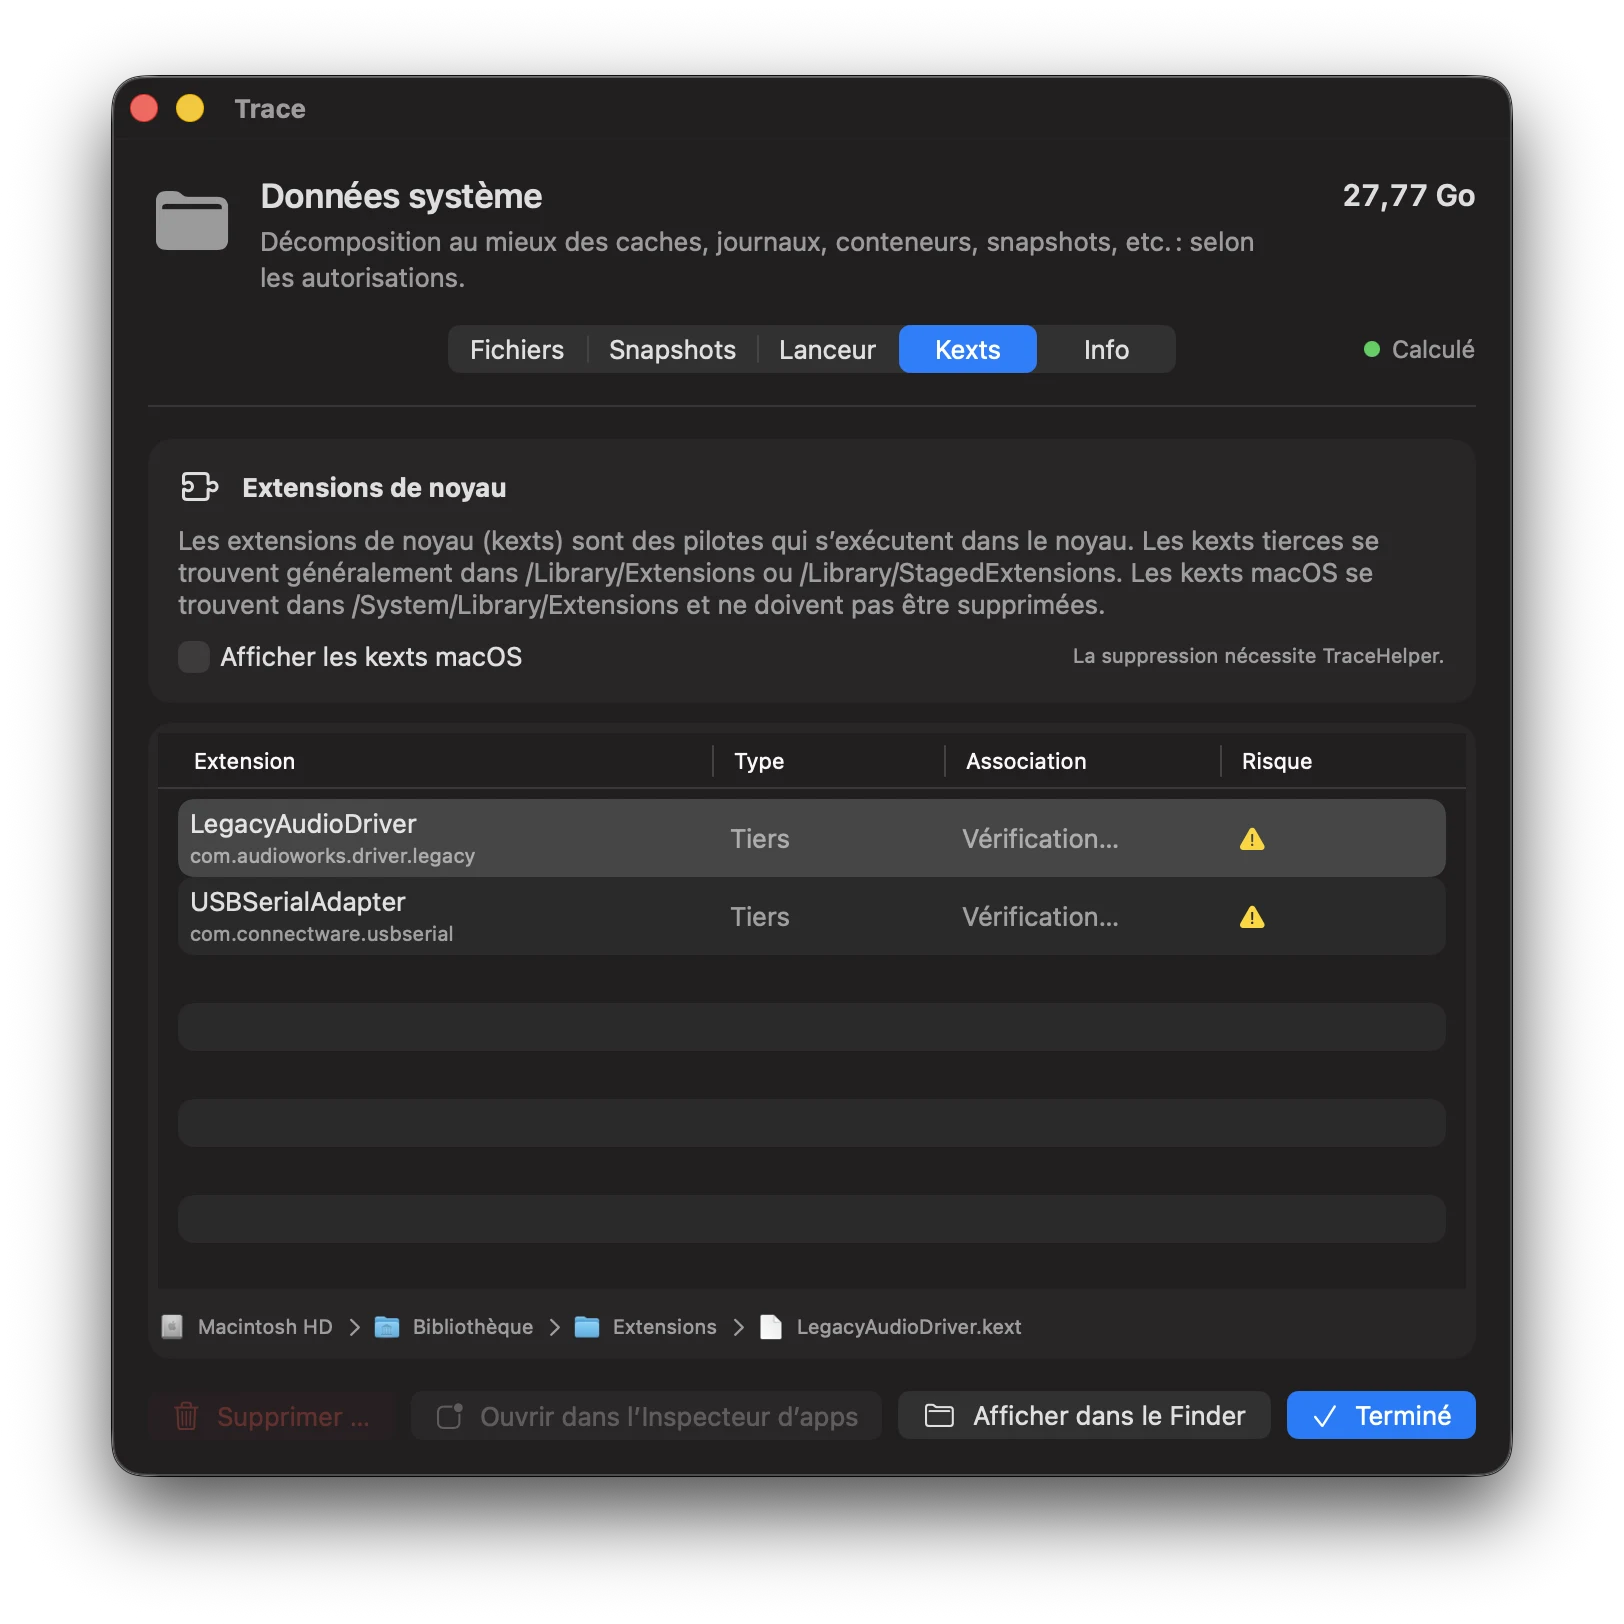Click the checkmark icon on Terminé
Screen dimensions: 1624x1624
click(x=1325, y=1417)
